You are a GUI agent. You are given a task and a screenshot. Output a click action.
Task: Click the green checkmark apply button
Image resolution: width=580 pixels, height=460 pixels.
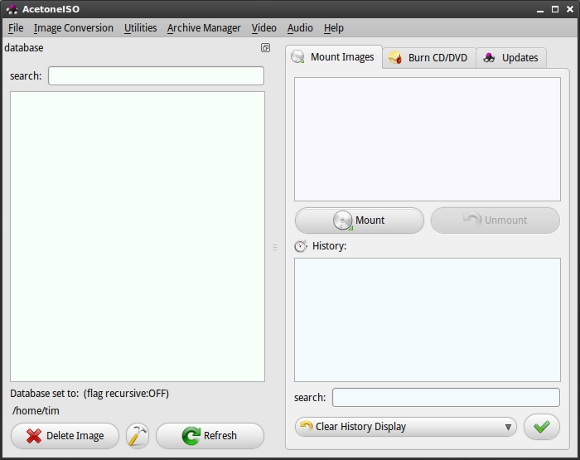coord(542,427)
